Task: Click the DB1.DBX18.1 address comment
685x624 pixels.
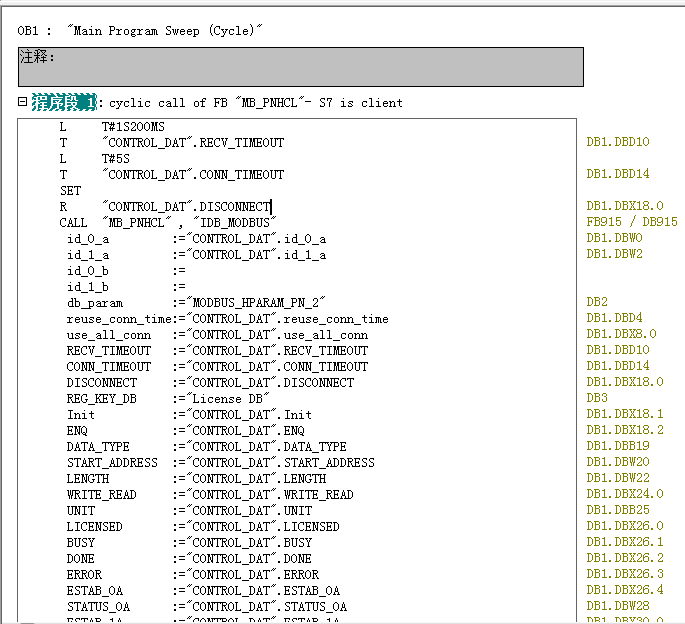Action: 625,414
